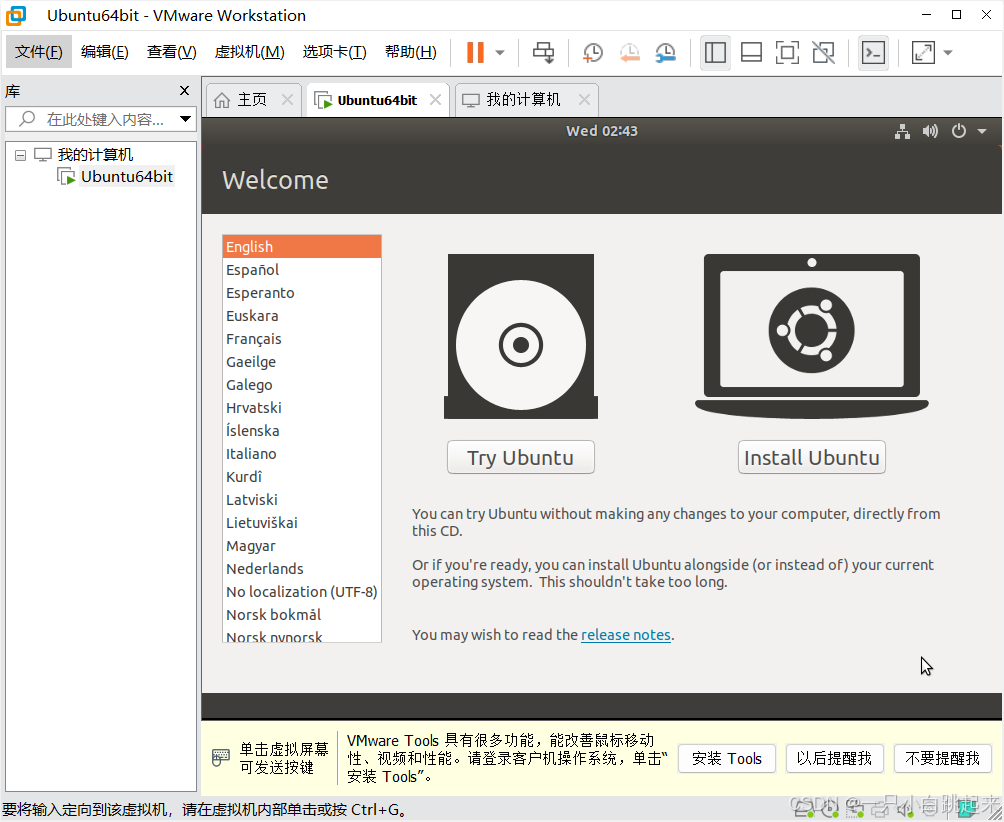Toggle Unity mode toolbar icon
This screenshot has width=1004, height=822.
tap(823, 52)
